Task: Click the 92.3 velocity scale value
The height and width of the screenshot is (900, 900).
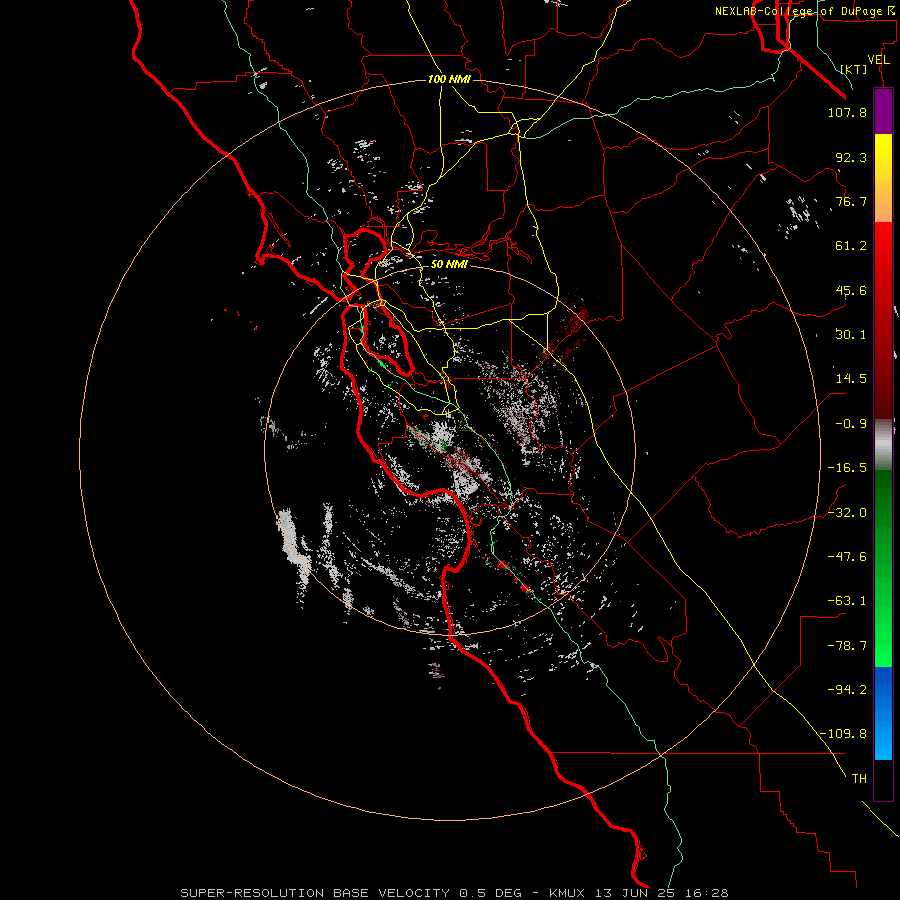Action: click(x=851, y=157)
